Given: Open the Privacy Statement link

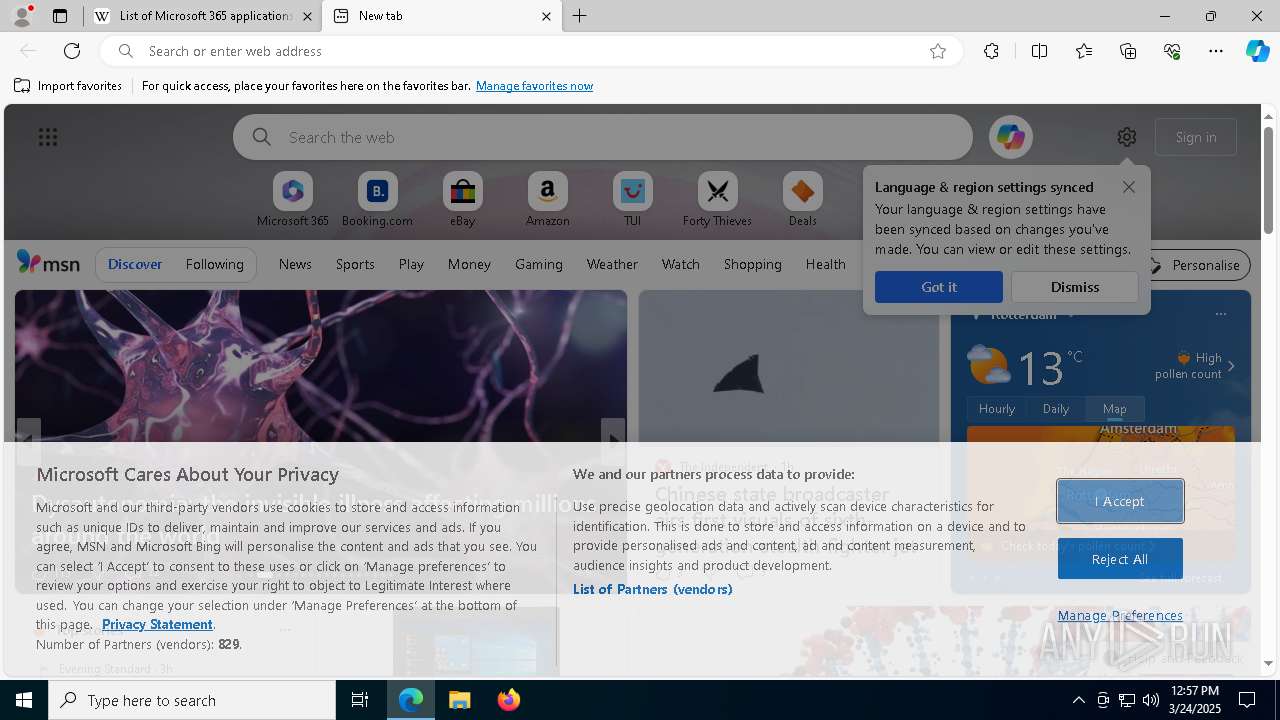Looking at the screenshot, I should (157, 624).
